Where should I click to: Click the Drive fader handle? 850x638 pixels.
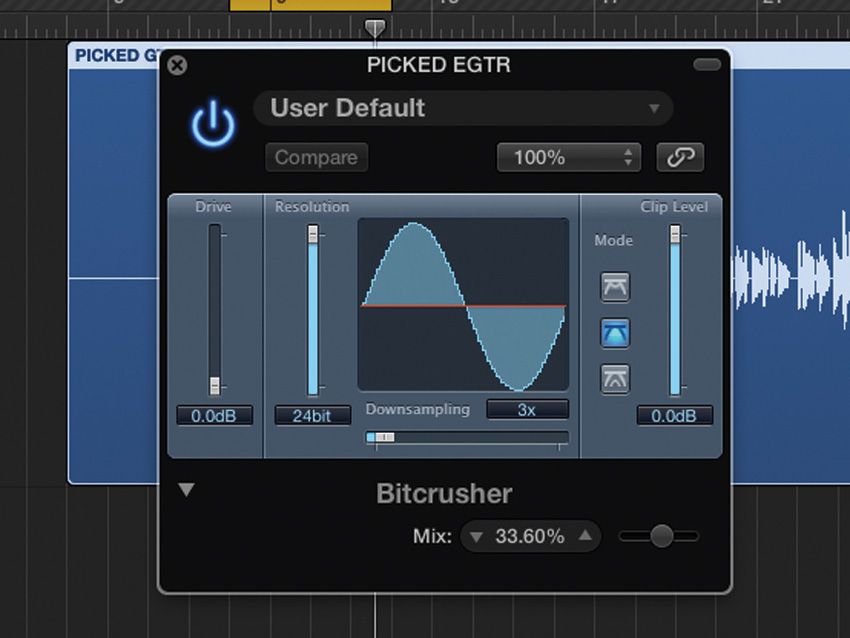pos(215,388)
